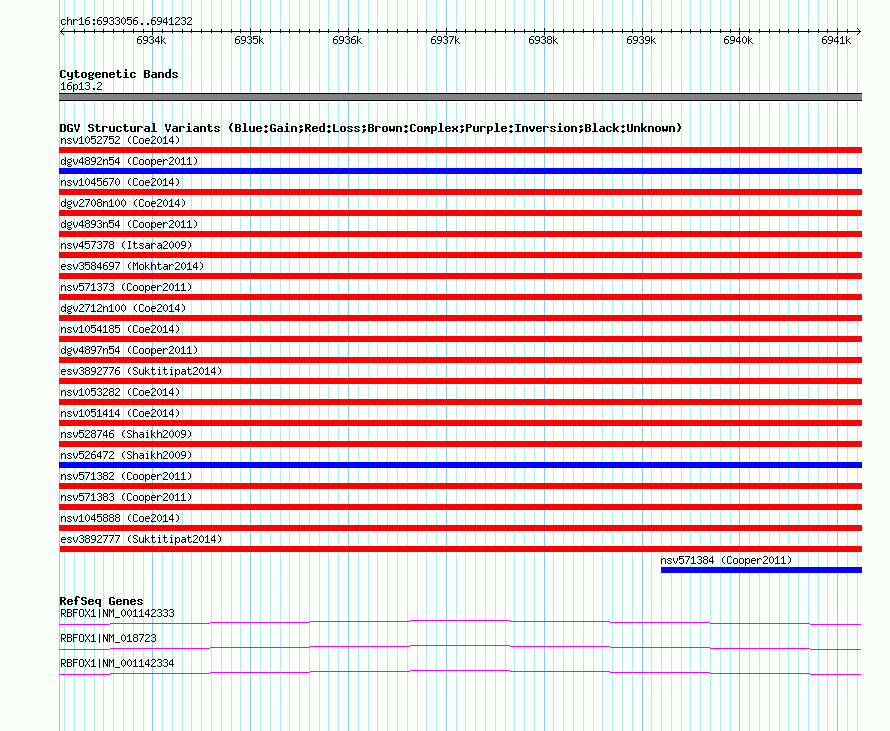Open esv3892777 (Suktitipat2014) label
The image size is (890, 731).
coord(141,539)
